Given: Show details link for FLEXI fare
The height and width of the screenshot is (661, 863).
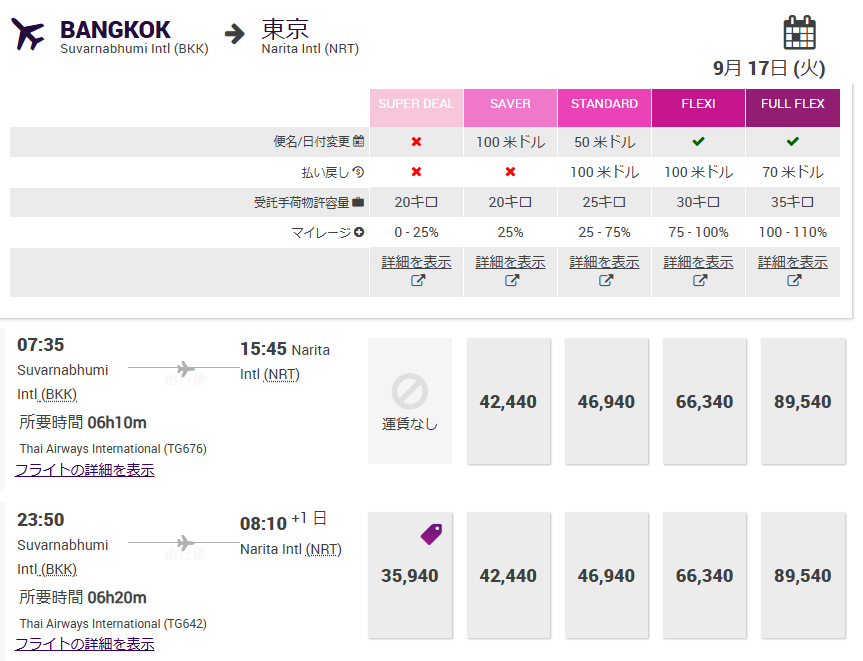Looking at the screenshot, I should click(x=698, y=262).
